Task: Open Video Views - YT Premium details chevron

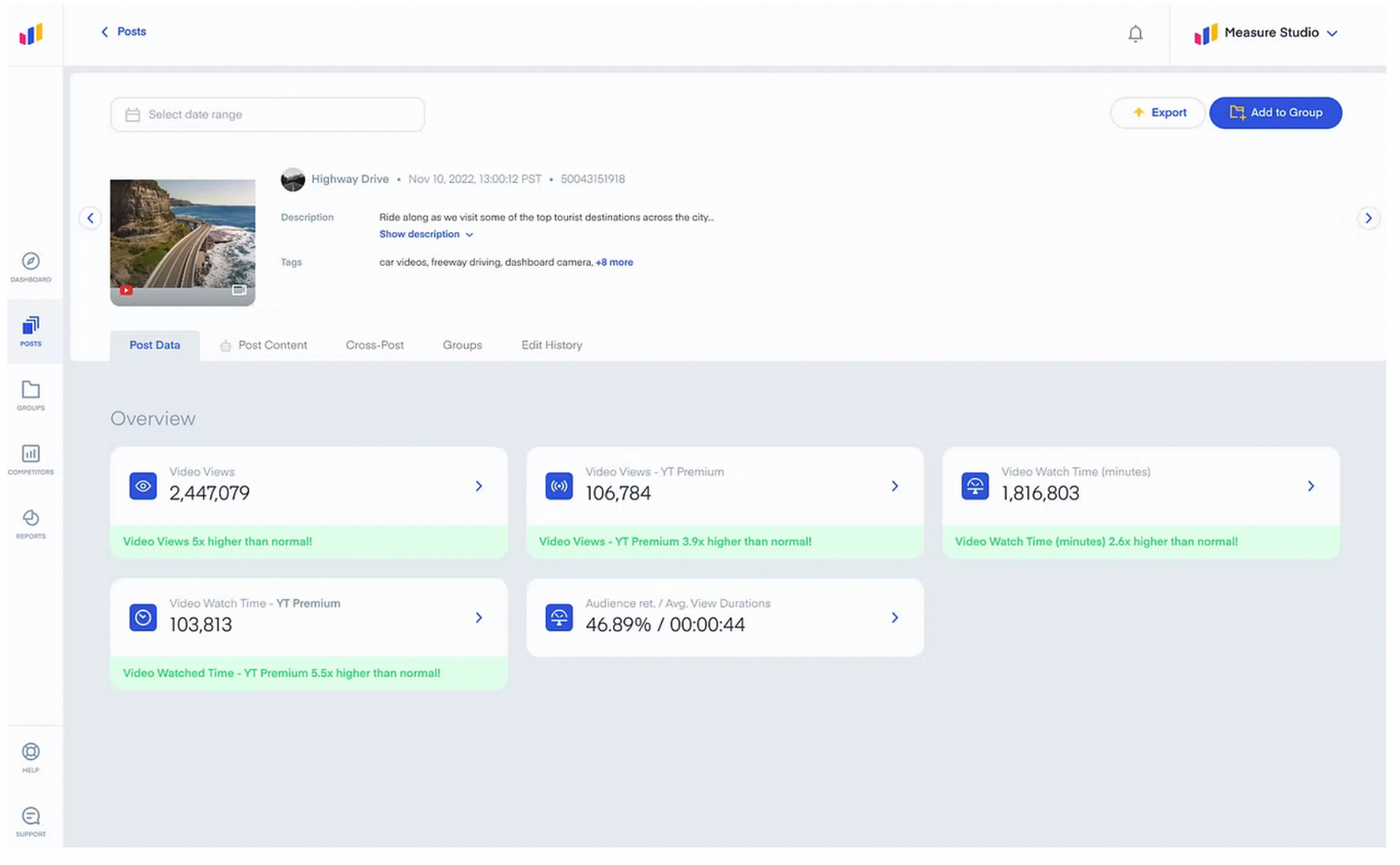Action: click(x=895, y=486)
